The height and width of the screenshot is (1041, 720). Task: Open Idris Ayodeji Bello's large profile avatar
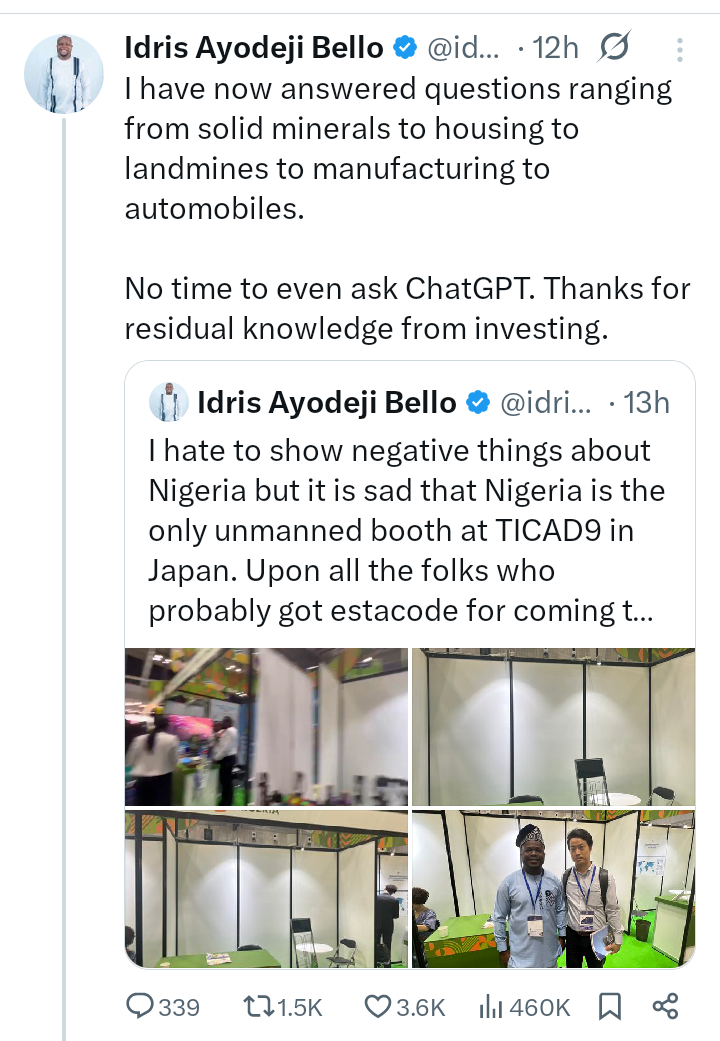tap(63, 73)
